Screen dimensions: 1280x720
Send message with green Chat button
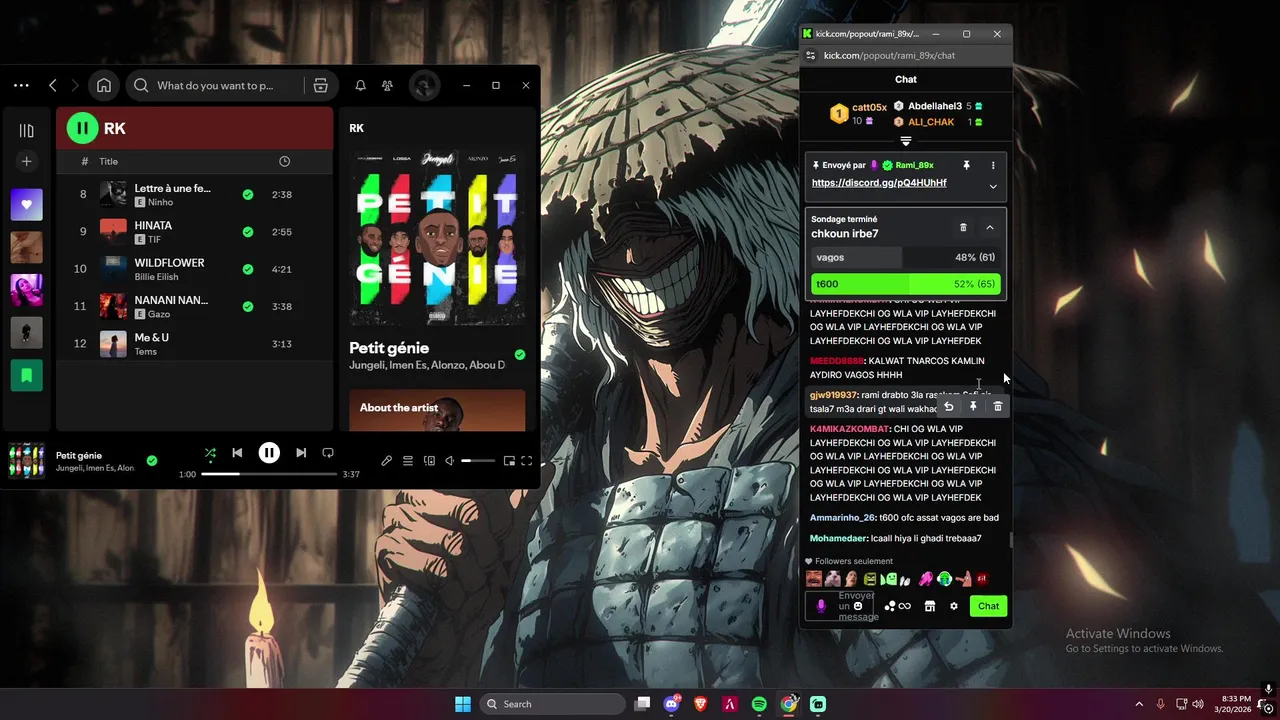coord(988,606)
